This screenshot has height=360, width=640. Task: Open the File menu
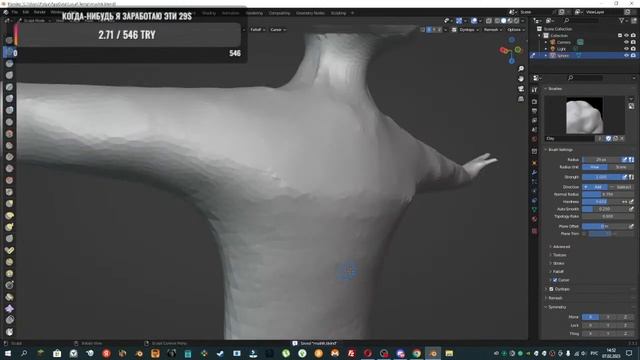[15, 12]
